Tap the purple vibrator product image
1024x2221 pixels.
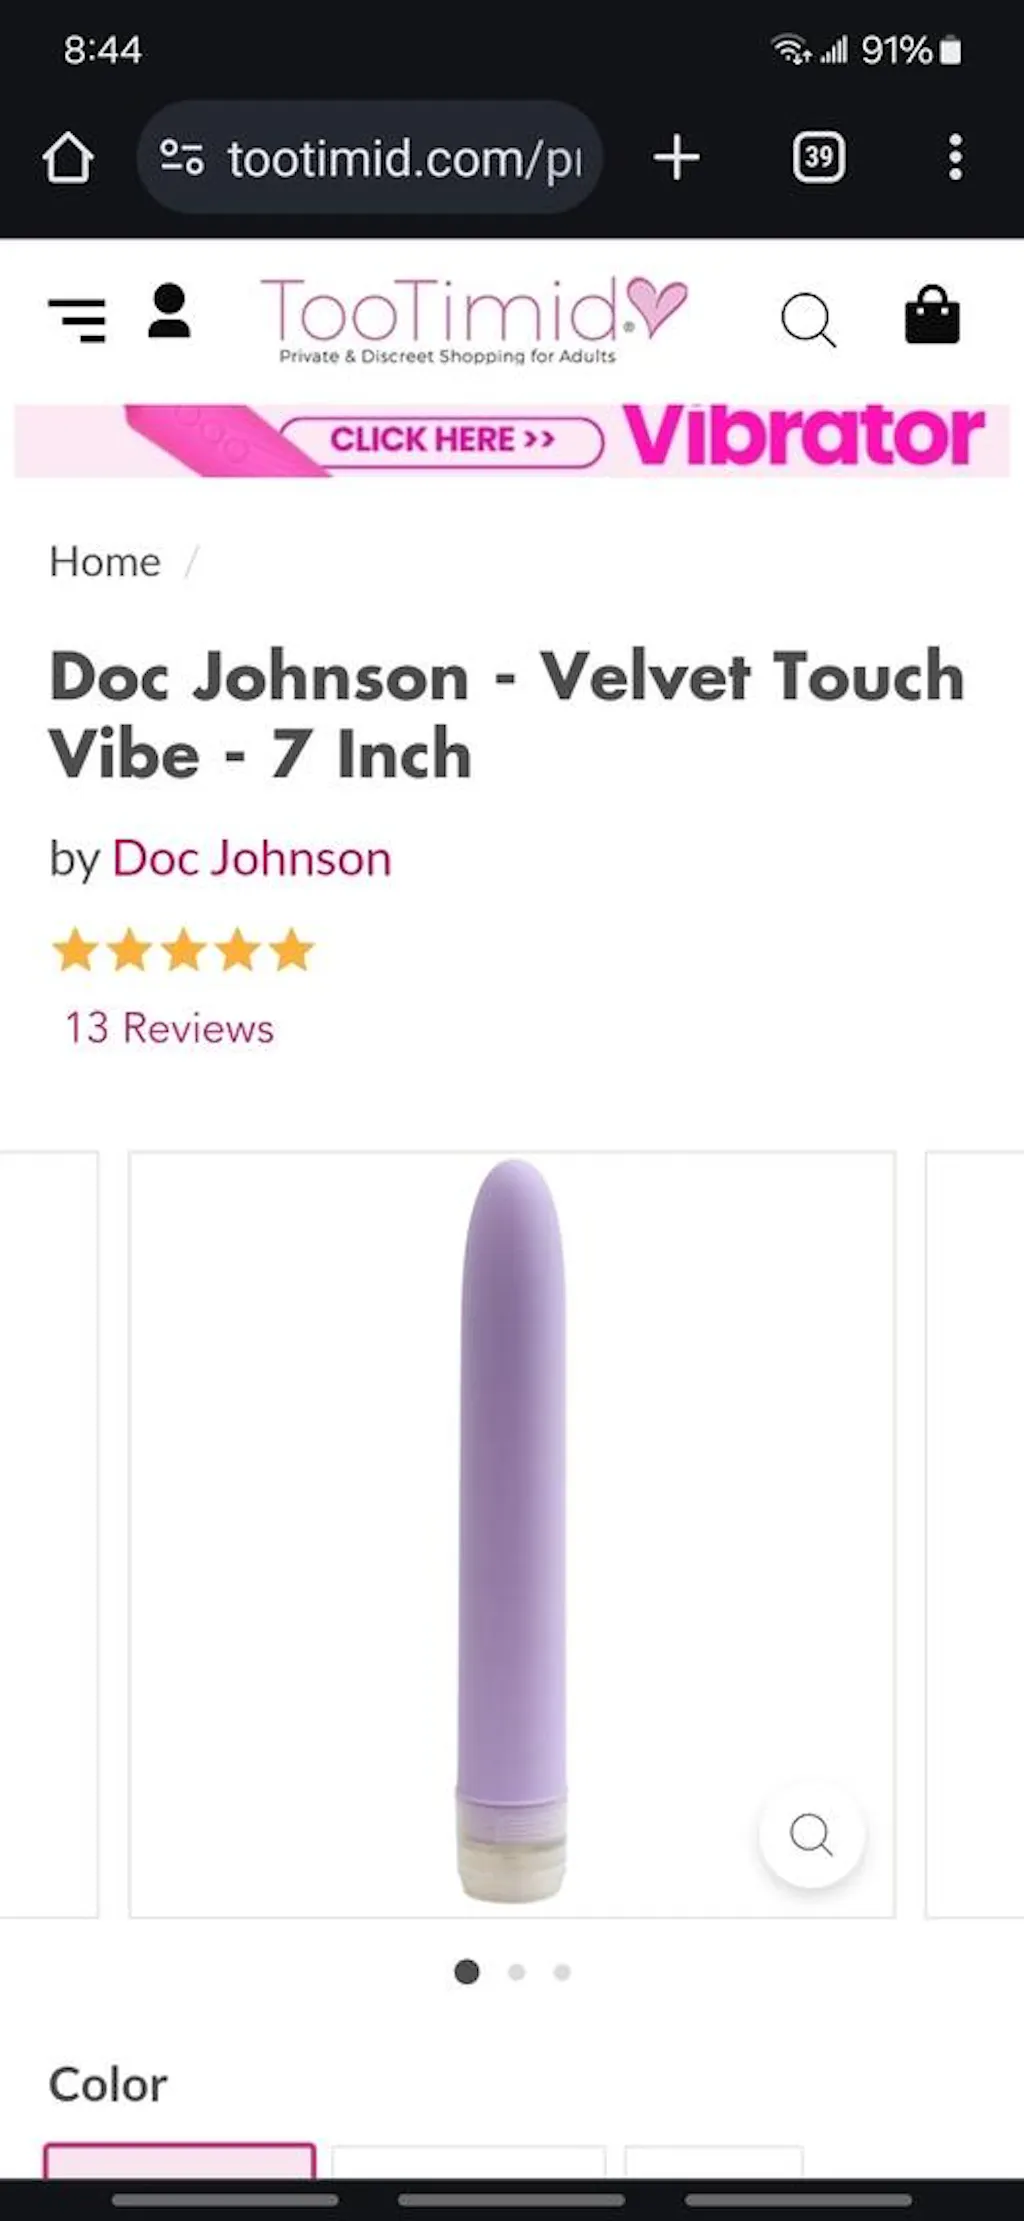(x=512, y=1534)
